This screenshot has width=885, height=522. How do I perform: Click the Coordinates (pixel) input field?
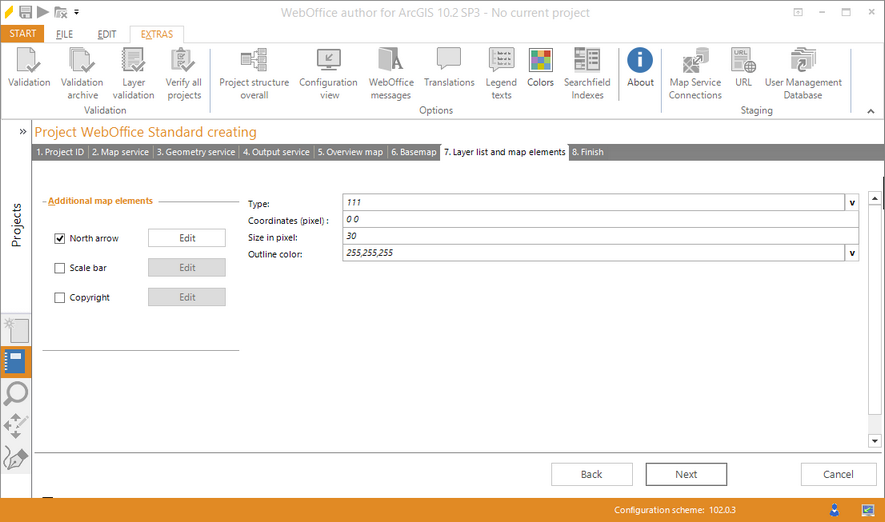pyautogui.click(x=601, y=219)
